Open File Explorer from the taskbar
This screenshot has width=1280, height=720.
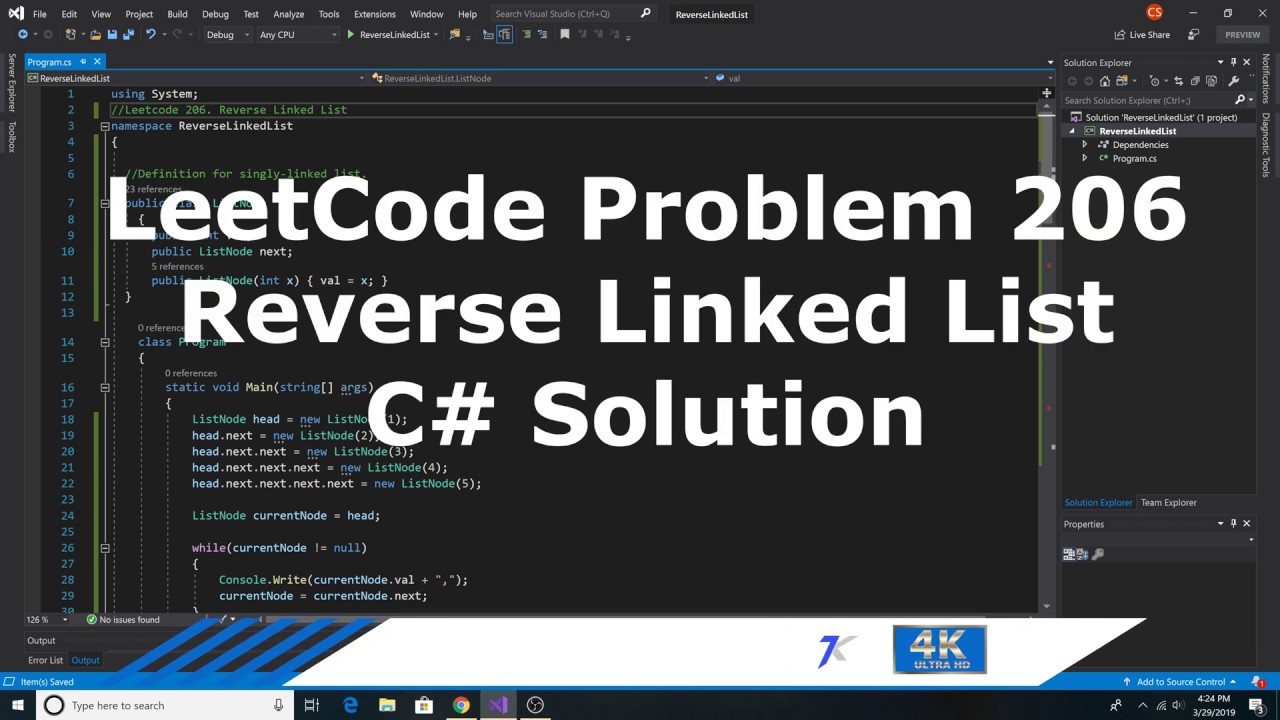coord(387,705)
